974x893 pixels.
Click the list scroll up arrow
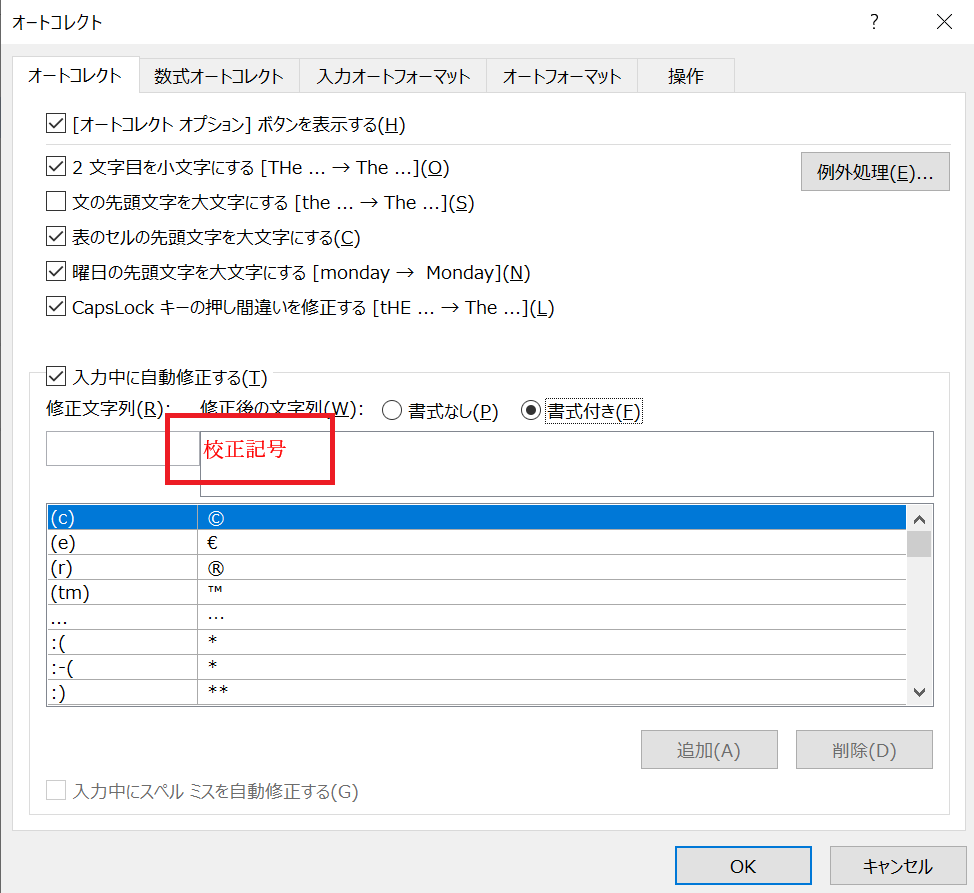pos(919,519)
